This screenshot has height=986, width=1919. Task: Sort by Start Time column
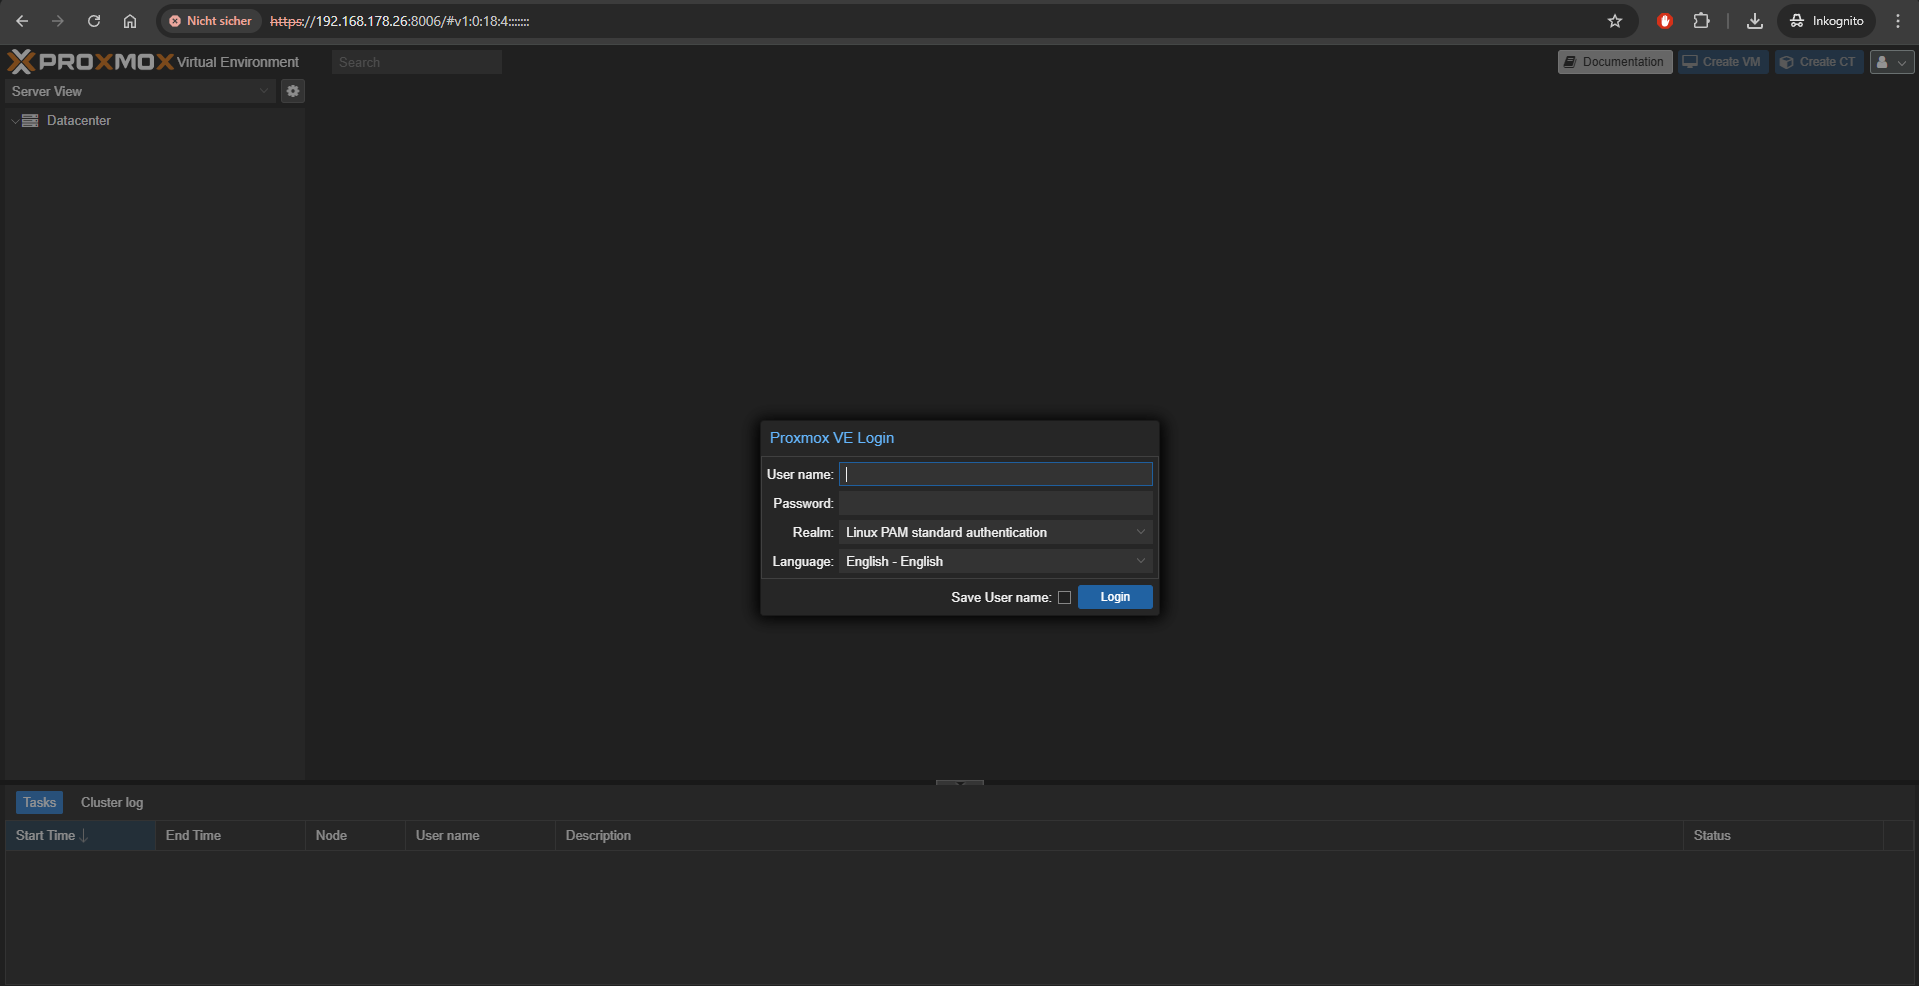80,836
